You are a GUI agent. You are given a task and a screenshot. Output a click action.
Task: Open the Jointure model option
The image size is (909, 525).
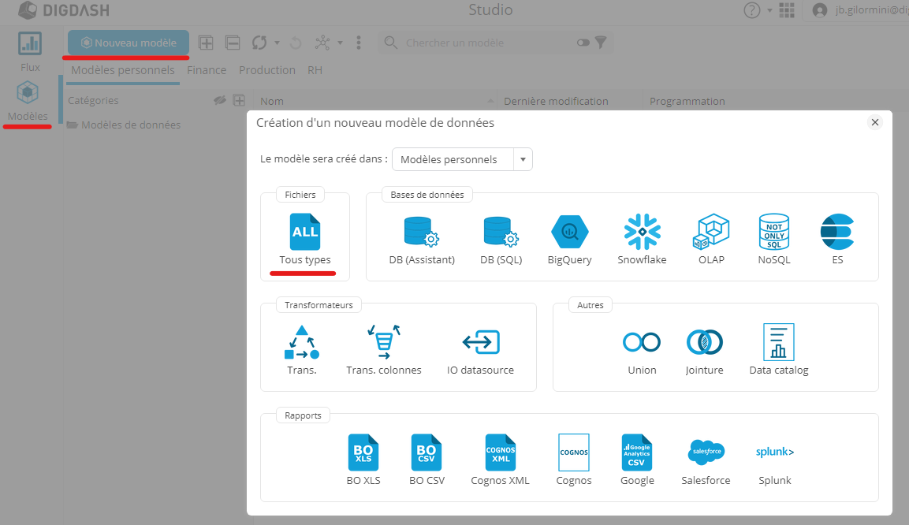tap(704, 342)
